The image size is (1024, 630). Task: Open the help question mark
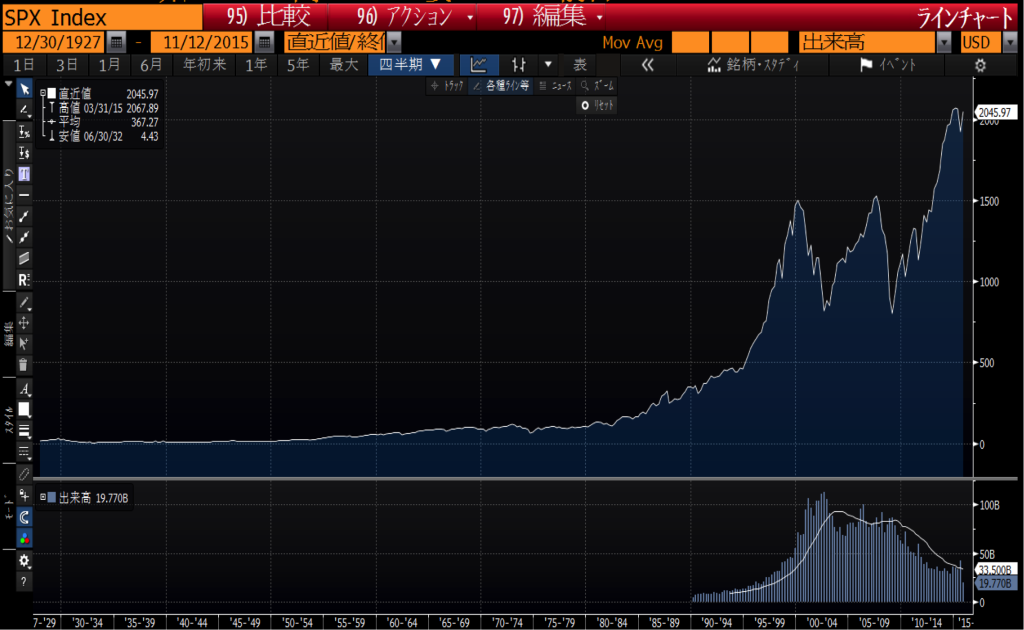click(x=24, y=582)
